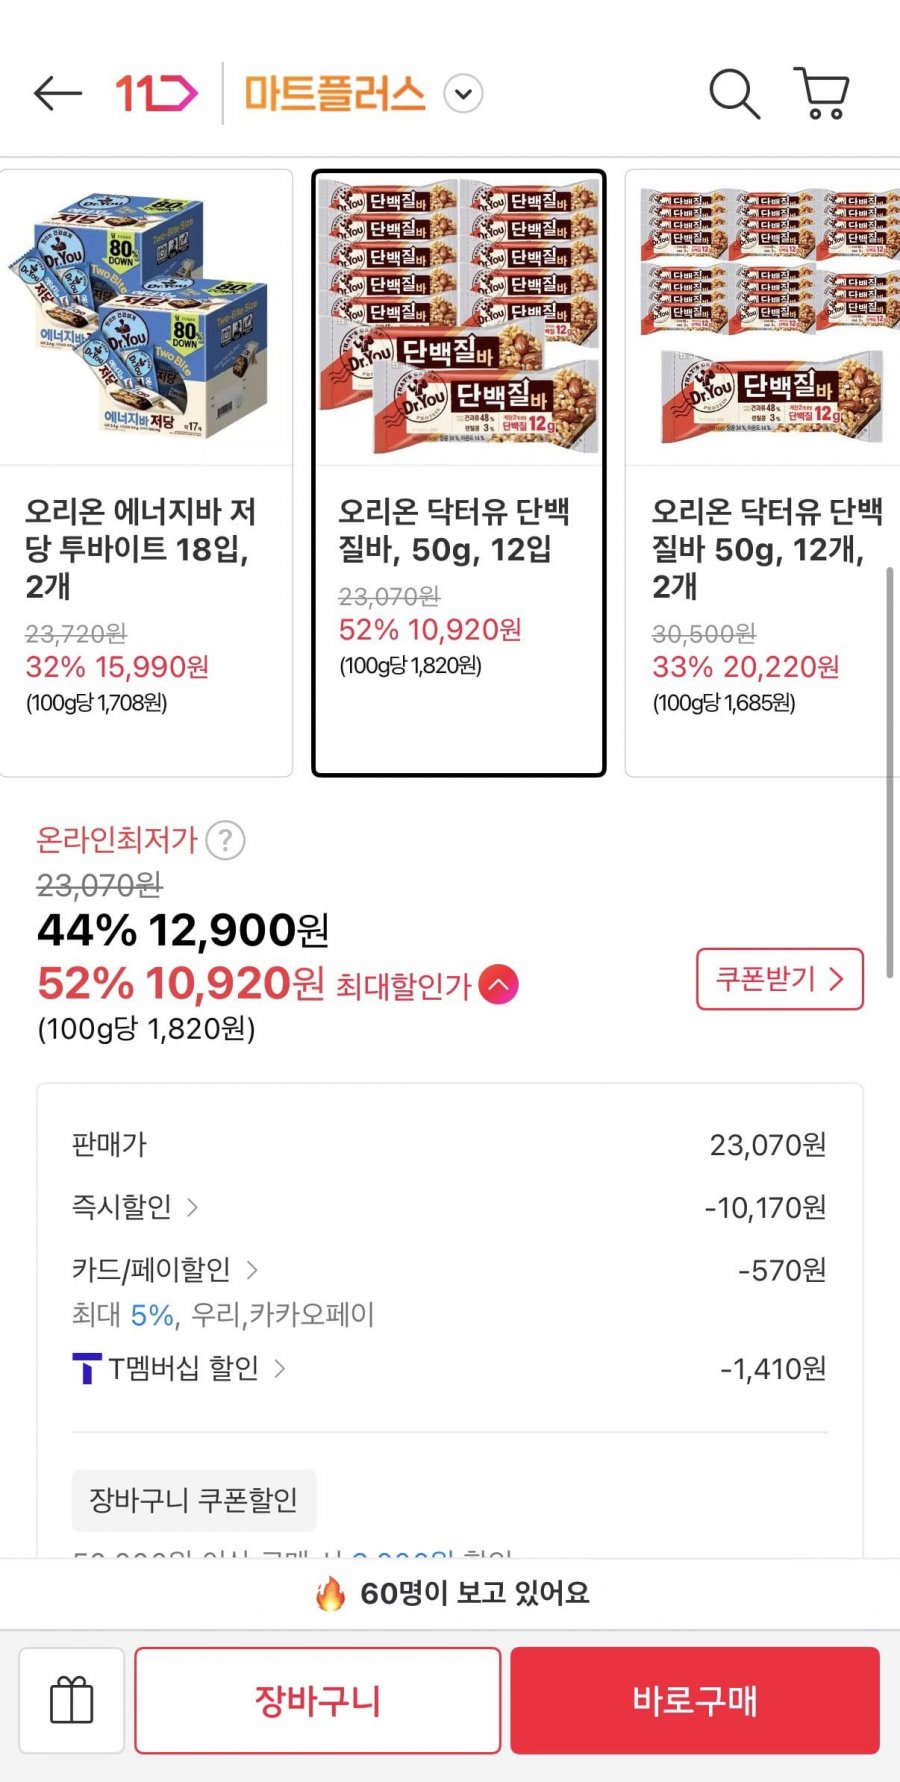Open the shopping cart icon
Image resolution: width=900 pixels, height=1782 pixels.
(822, 94)
